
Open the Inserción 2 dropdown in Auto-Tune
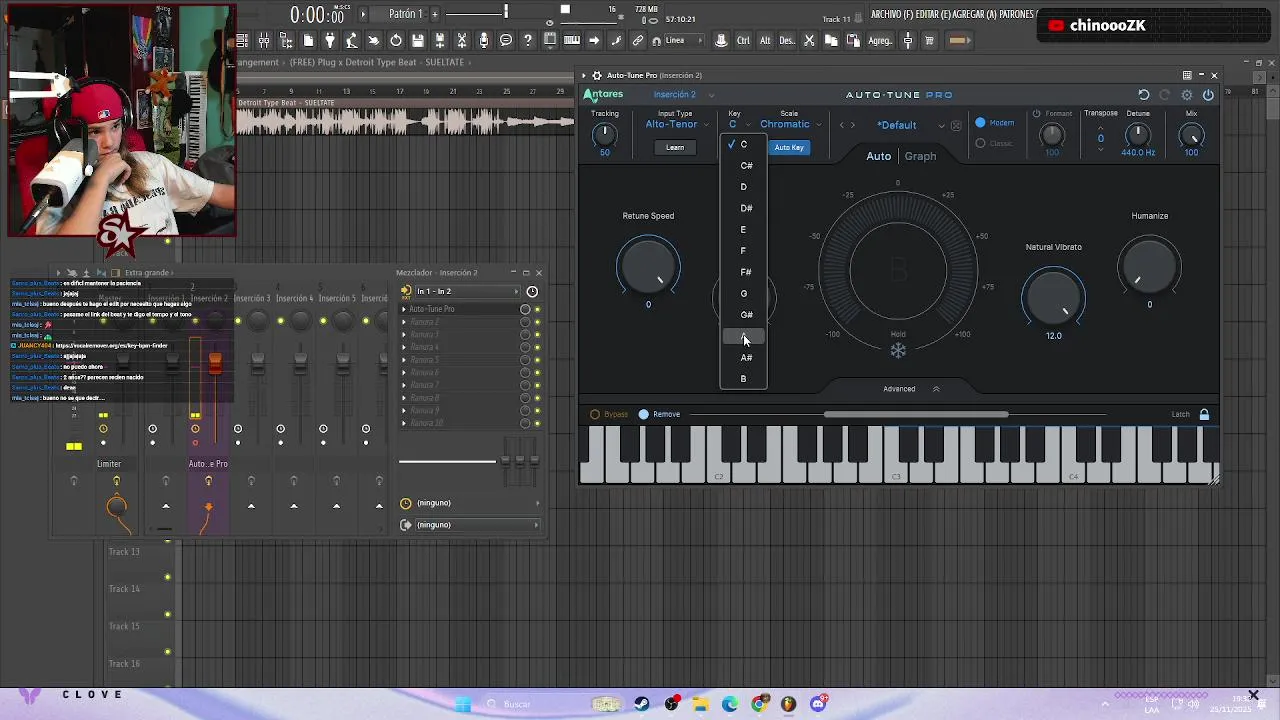[683, 95]
